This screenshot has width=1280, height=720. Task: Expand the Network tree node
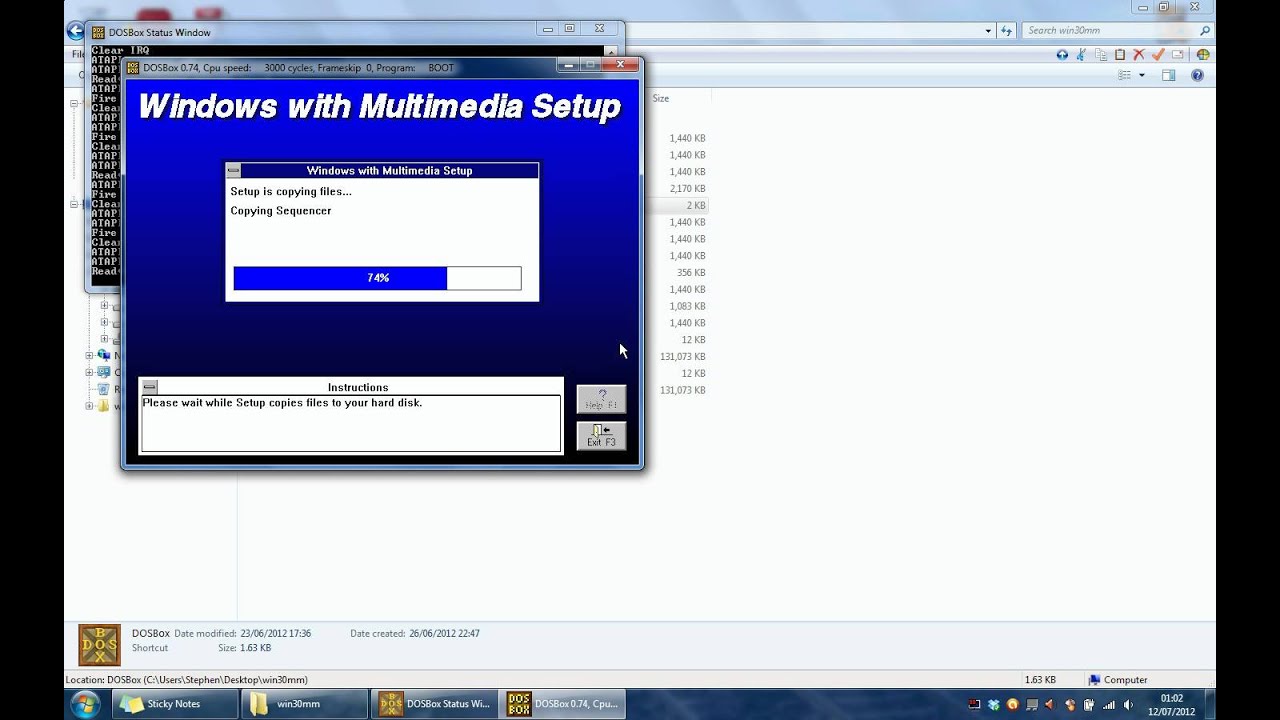point(88,356)
